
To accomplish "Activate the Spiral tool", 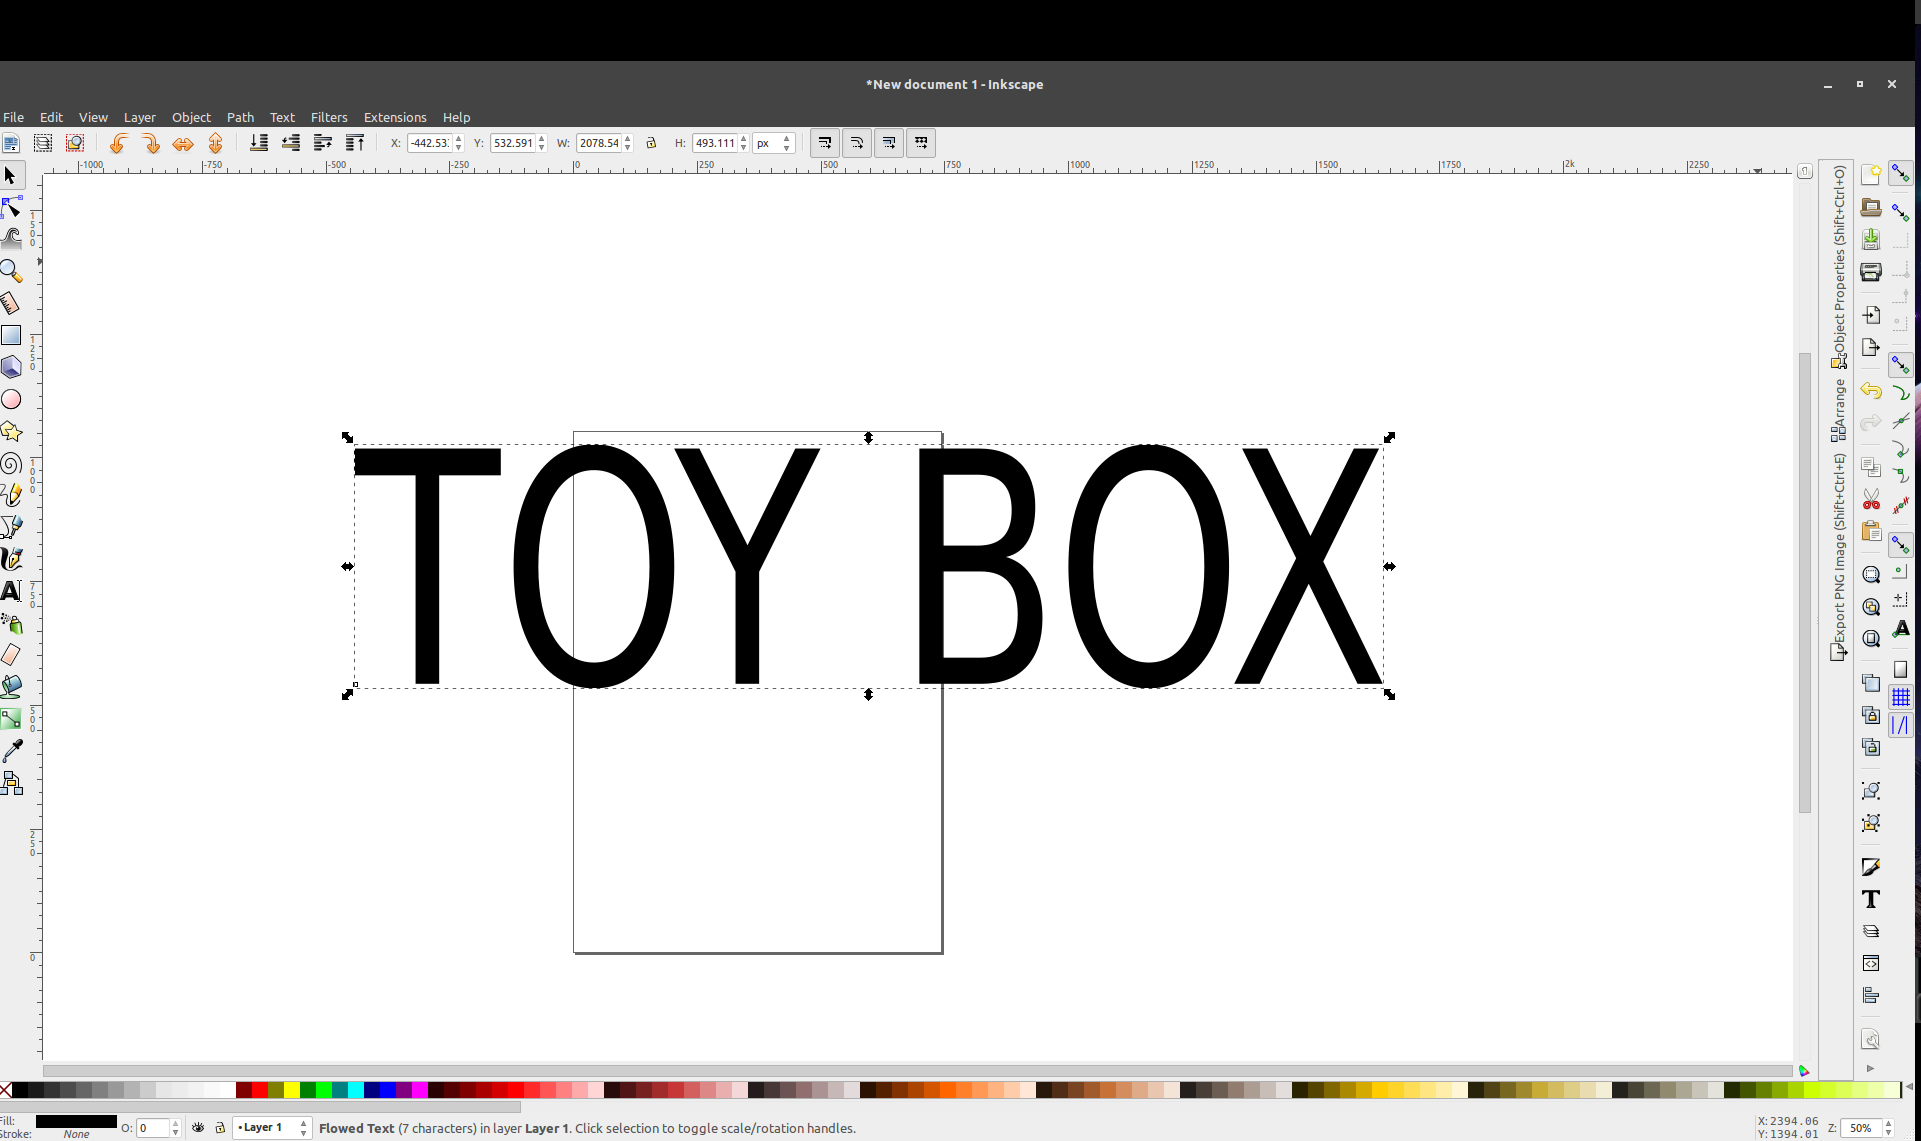I will tap(11, 463).
